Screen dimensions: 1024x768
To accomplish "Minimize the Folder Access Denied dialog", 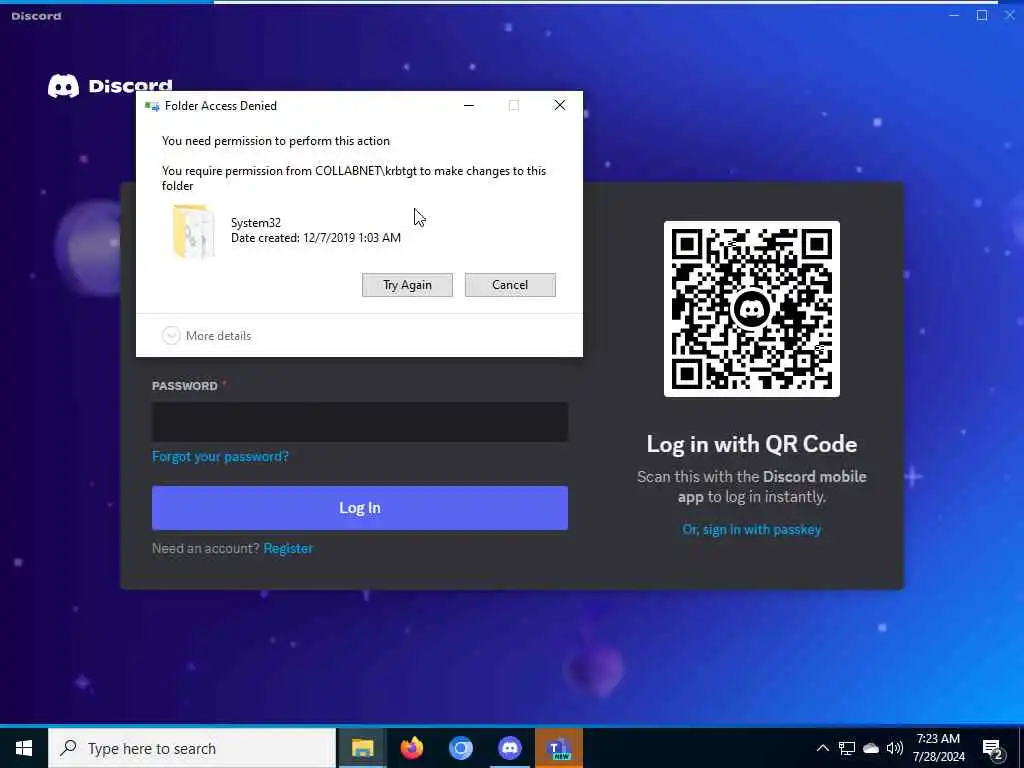I will coord(469,105).
